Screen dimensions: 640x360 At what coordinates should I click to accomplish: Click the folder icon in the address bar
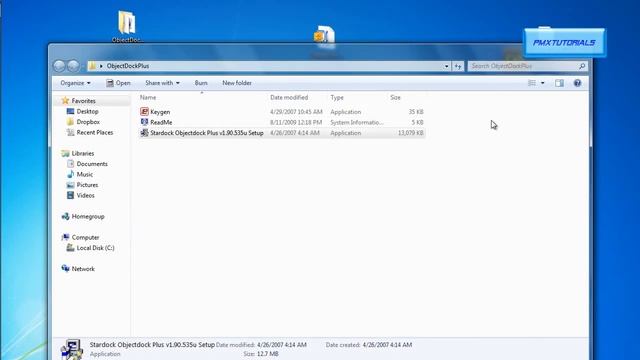[93, 66]
